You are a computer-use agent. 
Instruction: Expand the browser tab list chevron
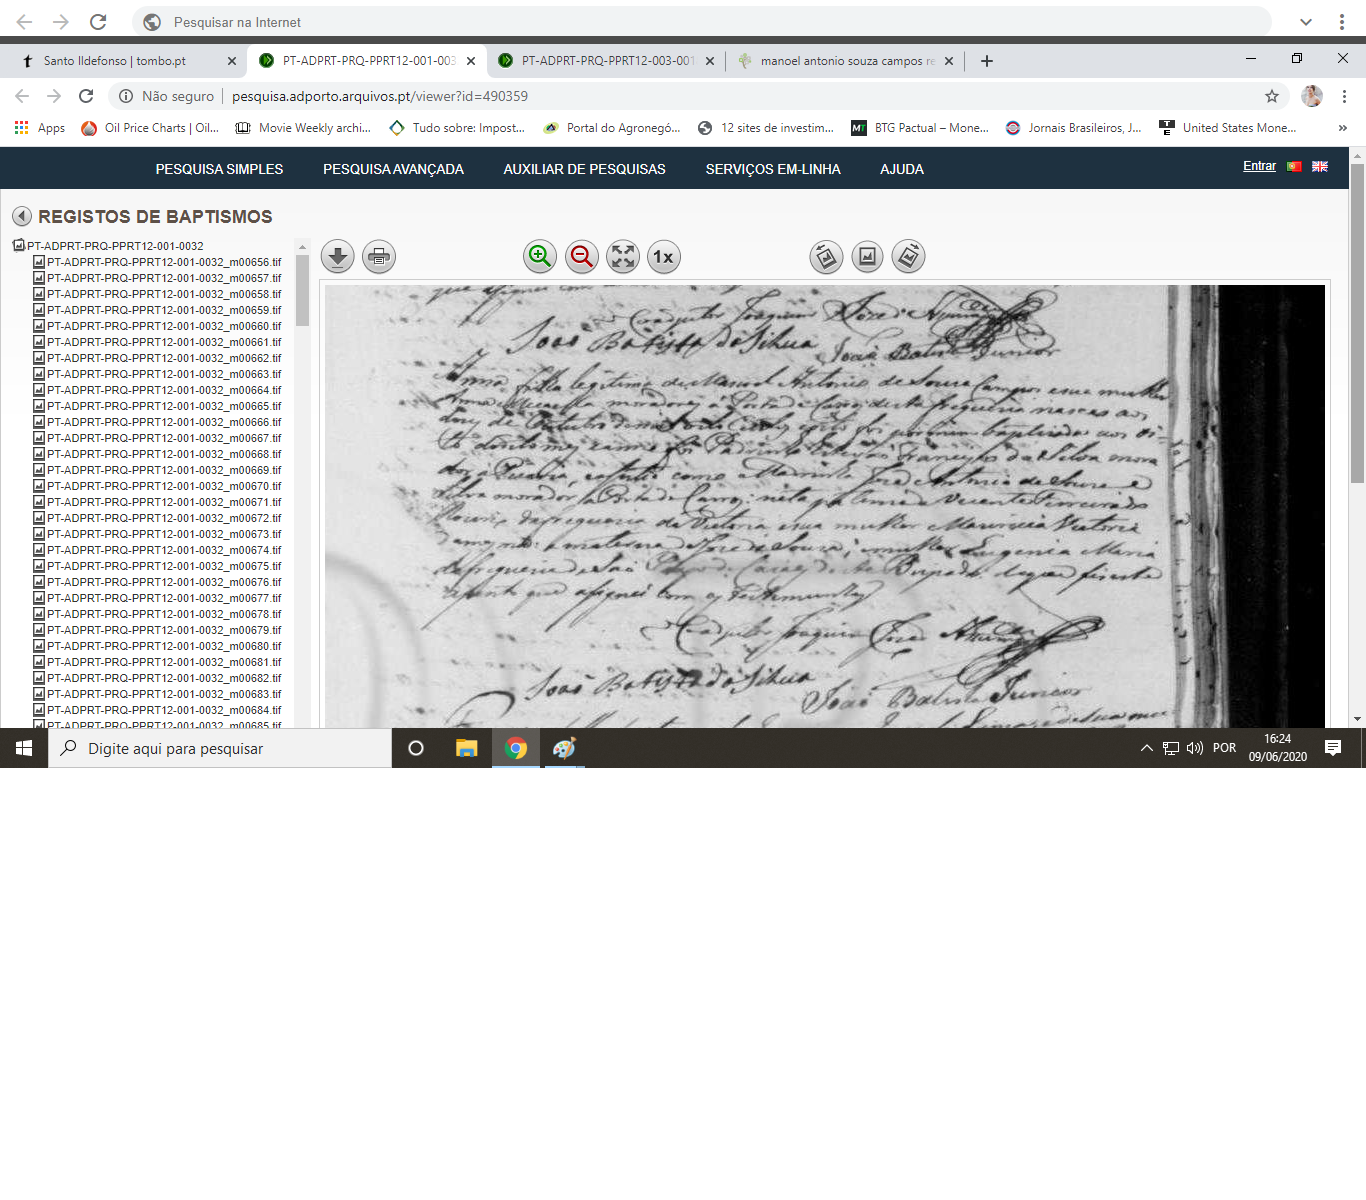(x=1306, y=22)
